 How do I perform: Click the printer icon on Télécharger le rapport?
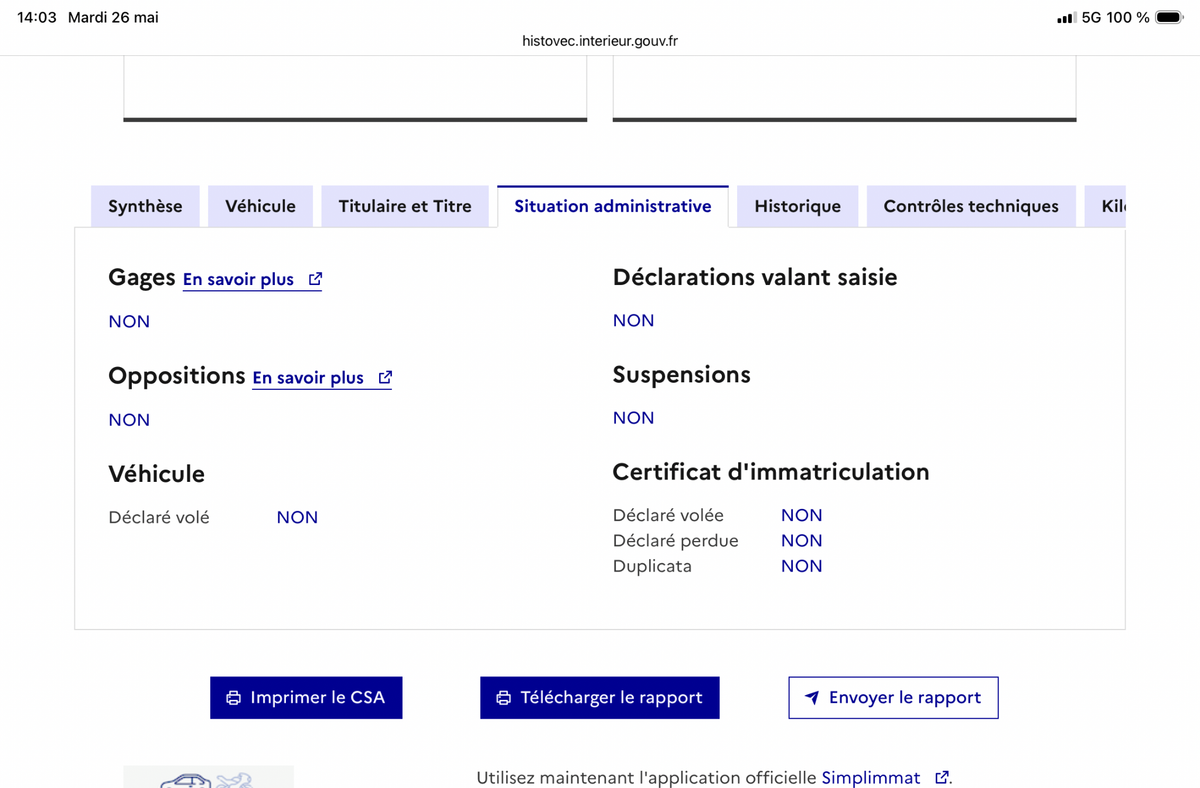click(x=504, y=698)
